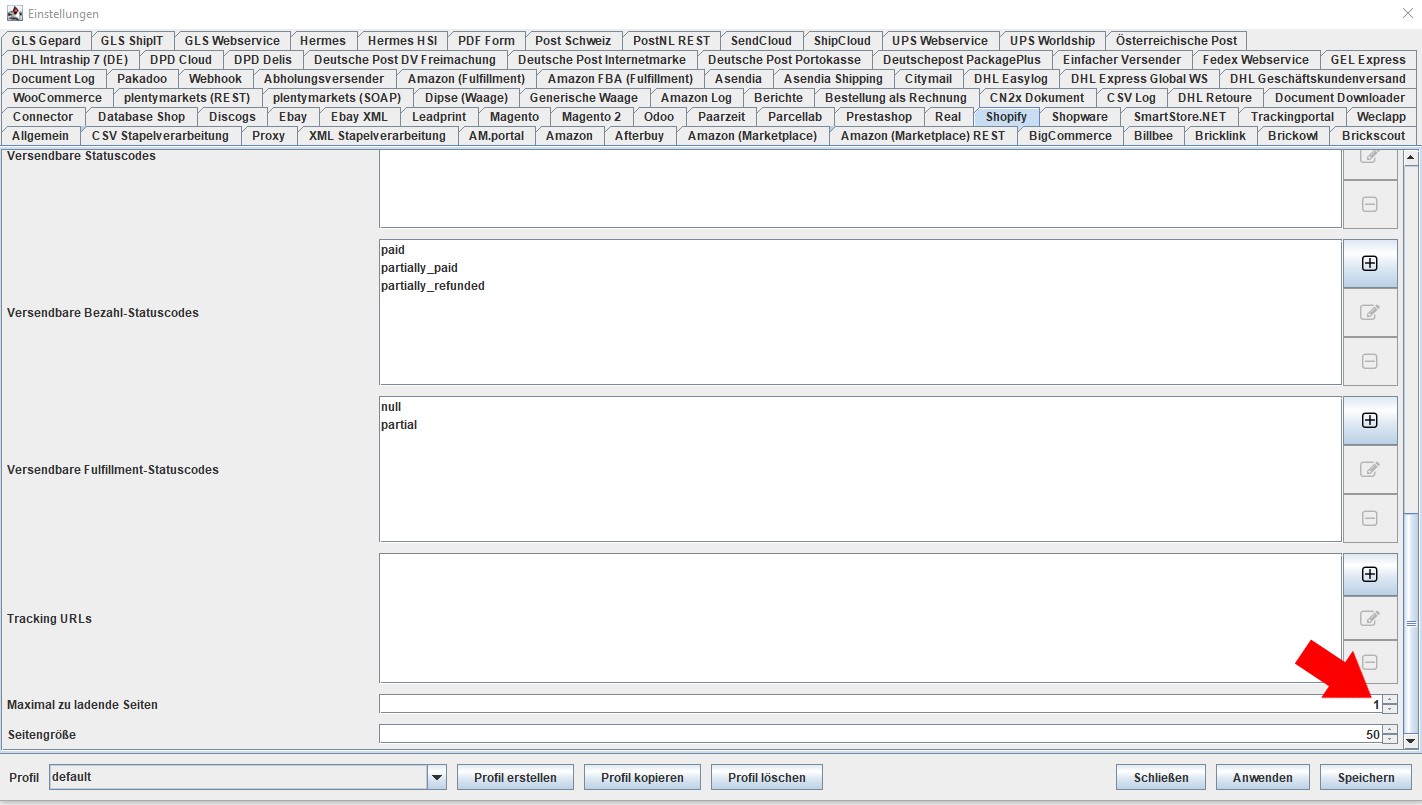Open the Österreichische Post tab
The height and width of the screenshot is (805, 1422).
[1177, 41]
